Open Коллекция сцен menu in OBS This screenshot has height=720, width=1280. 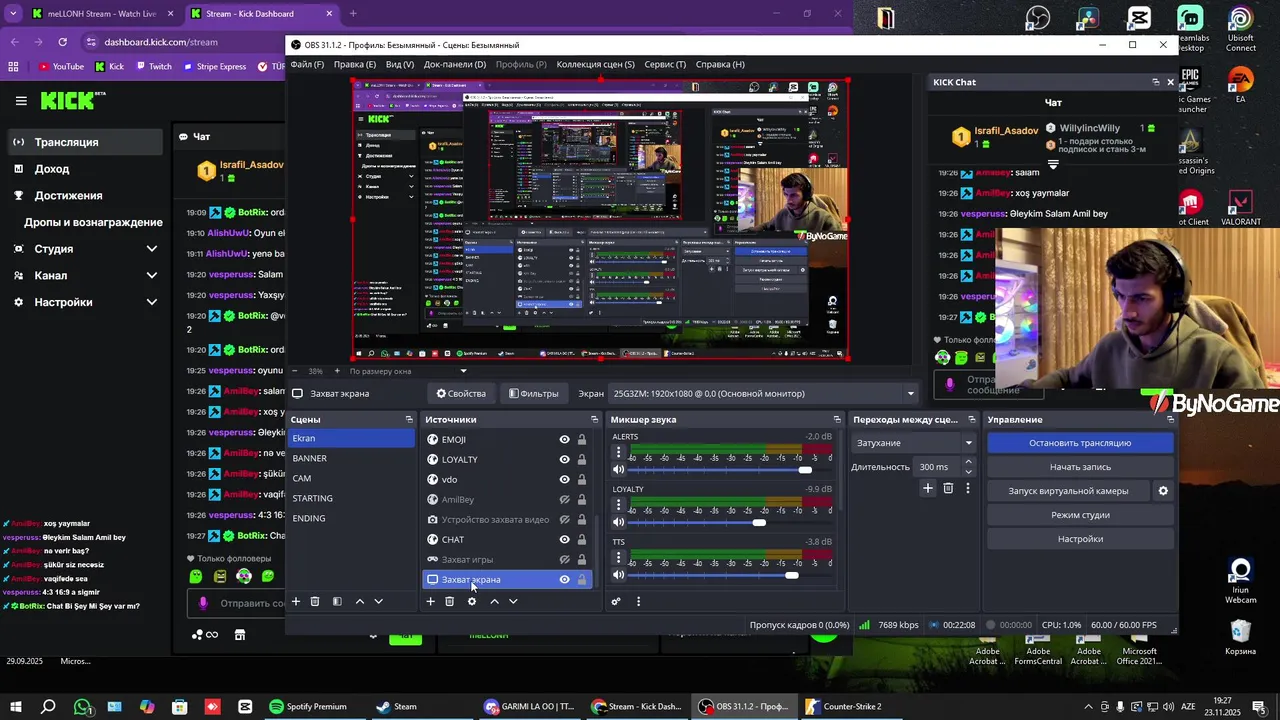pyautogui.click(x=595, y=64)
